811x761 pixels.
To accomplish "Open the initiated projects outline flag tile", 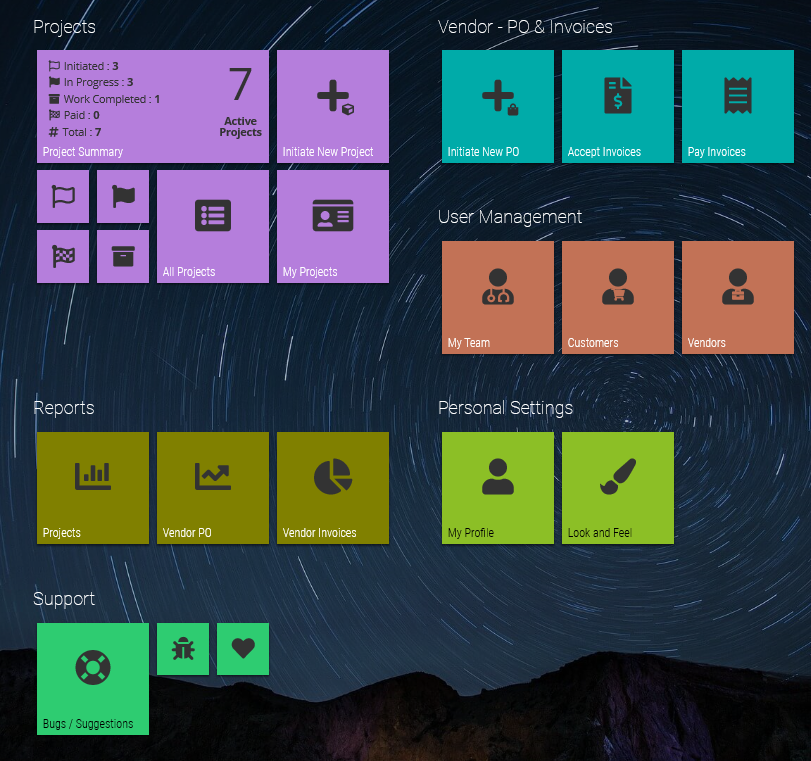I will click(63, 197).
